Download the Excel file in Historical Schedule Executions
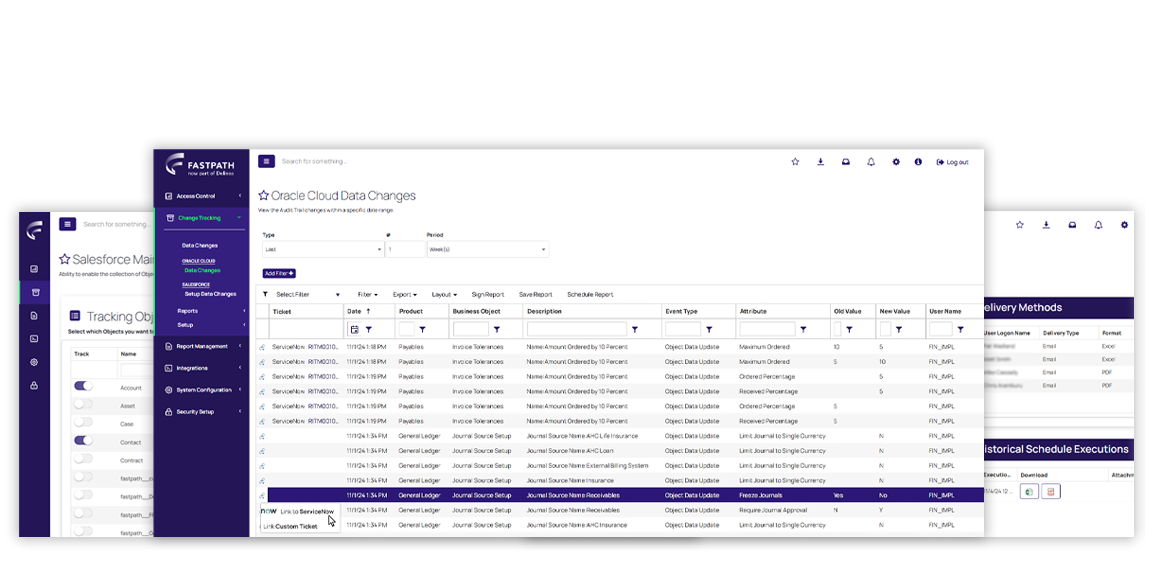This screenshot has width=1149, height=573. pos(1029,492)
